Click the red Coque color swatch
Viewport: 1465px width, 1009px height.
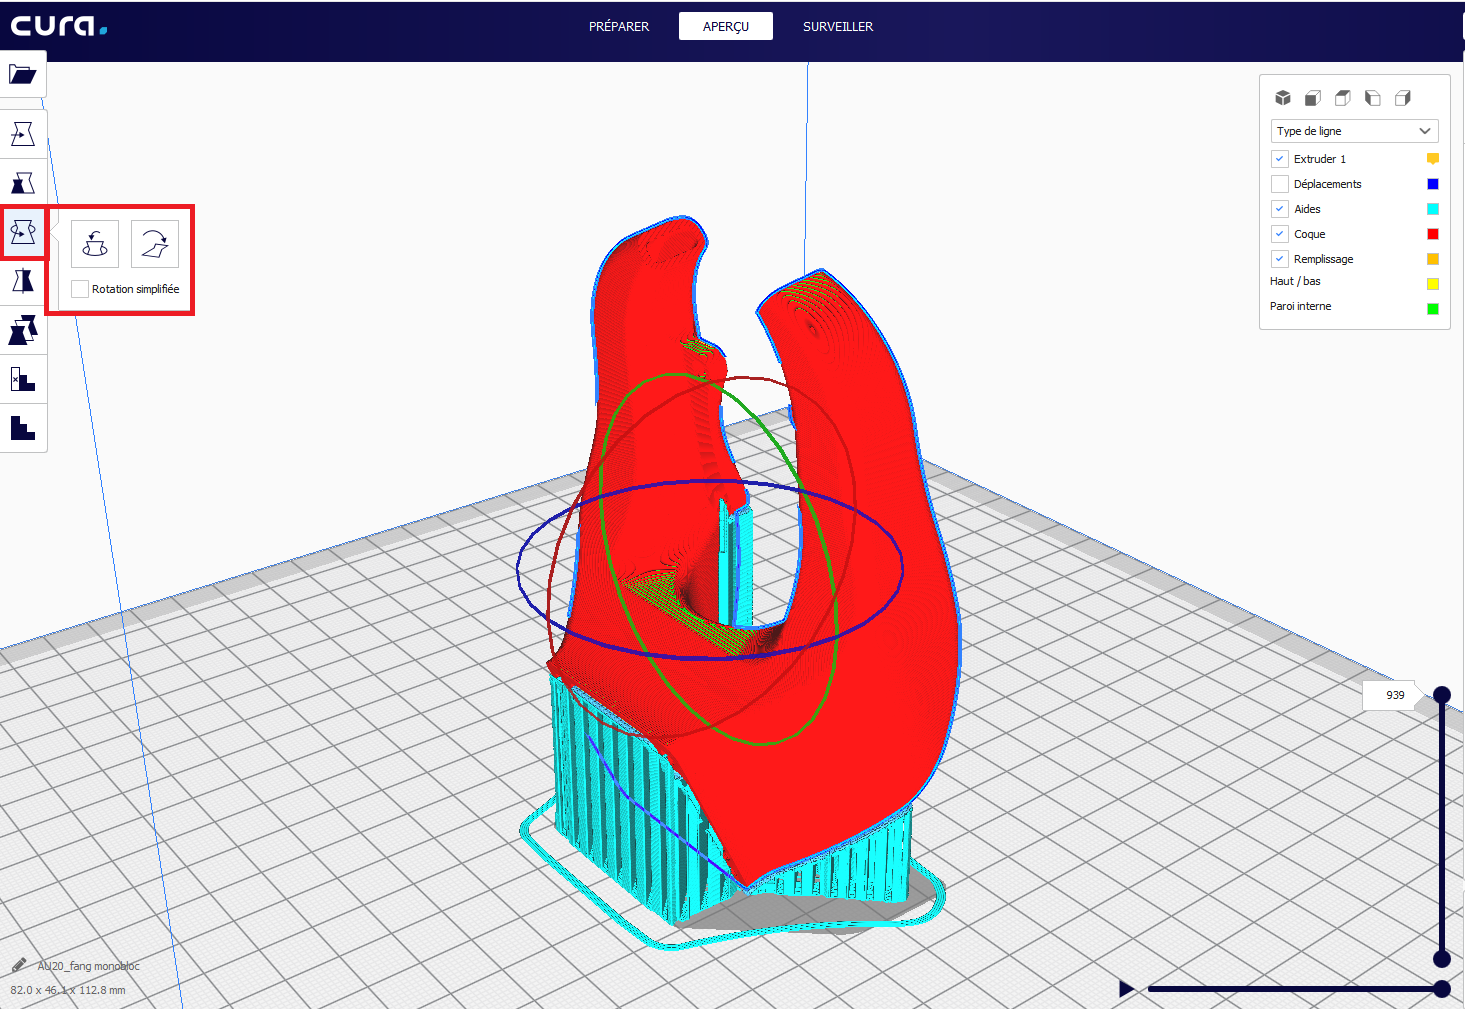point(1433,234)
